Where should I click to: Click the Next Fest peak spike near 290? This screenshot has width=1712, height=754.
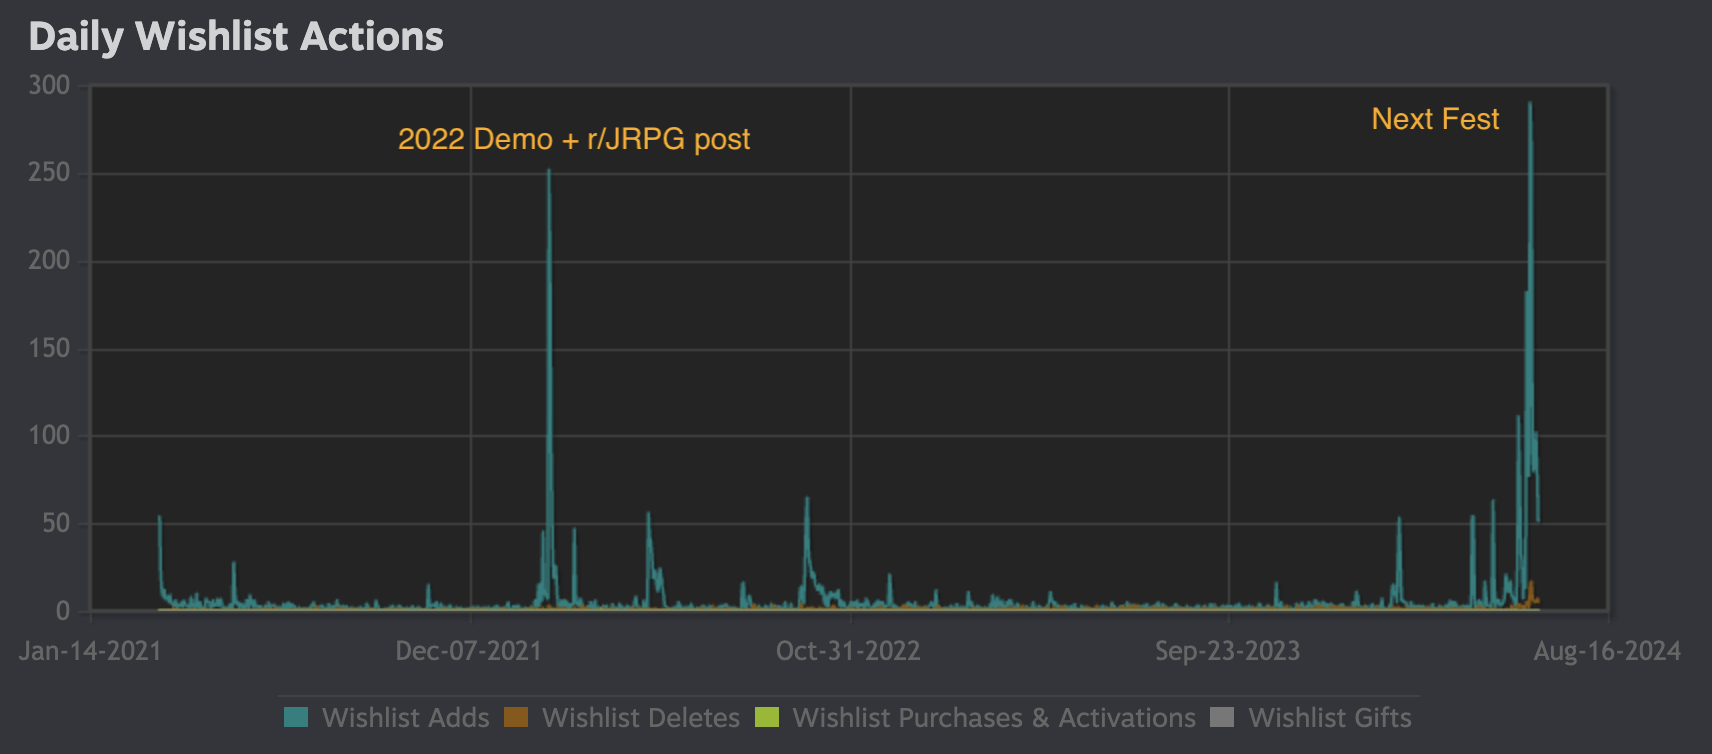1530,104
